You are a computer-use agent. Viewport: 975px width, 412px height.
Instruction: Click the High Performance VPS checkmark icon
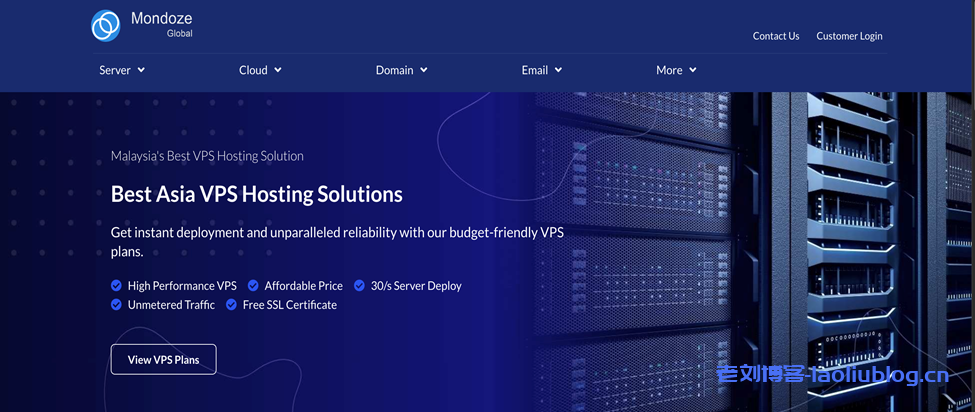pos(116,286)
